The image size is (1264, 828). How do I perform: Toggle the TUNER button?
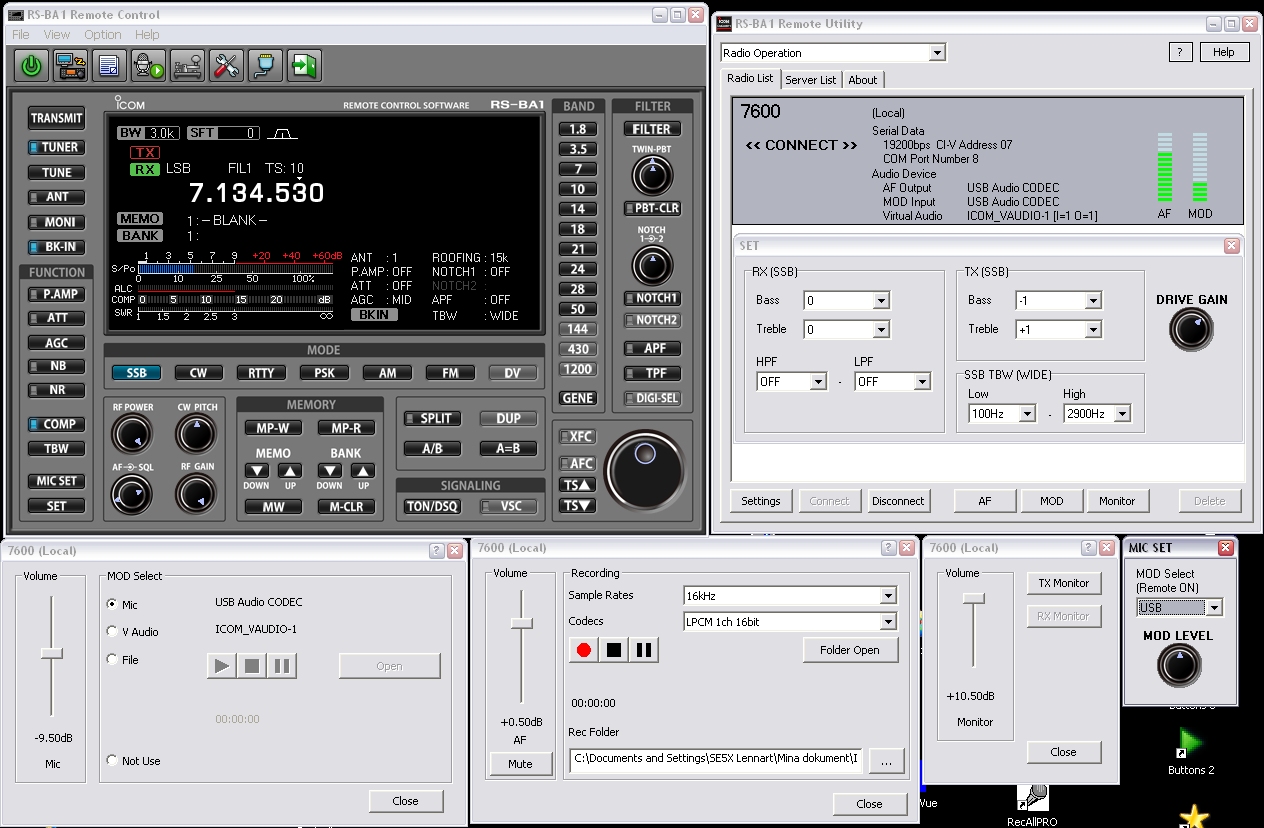tap(56, 147)
